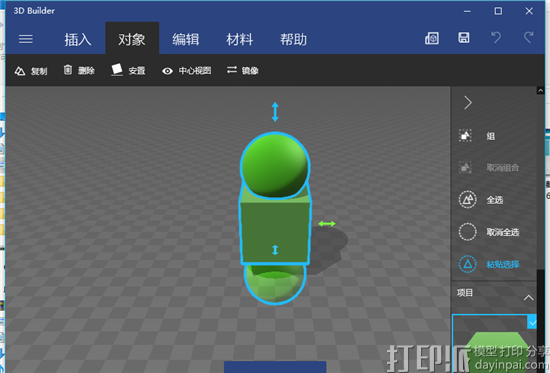Image resolution: width=550 pixels, height=373 pixels.
Task: Toggle the 粘贴选择 option
Action: click(489, 264)
